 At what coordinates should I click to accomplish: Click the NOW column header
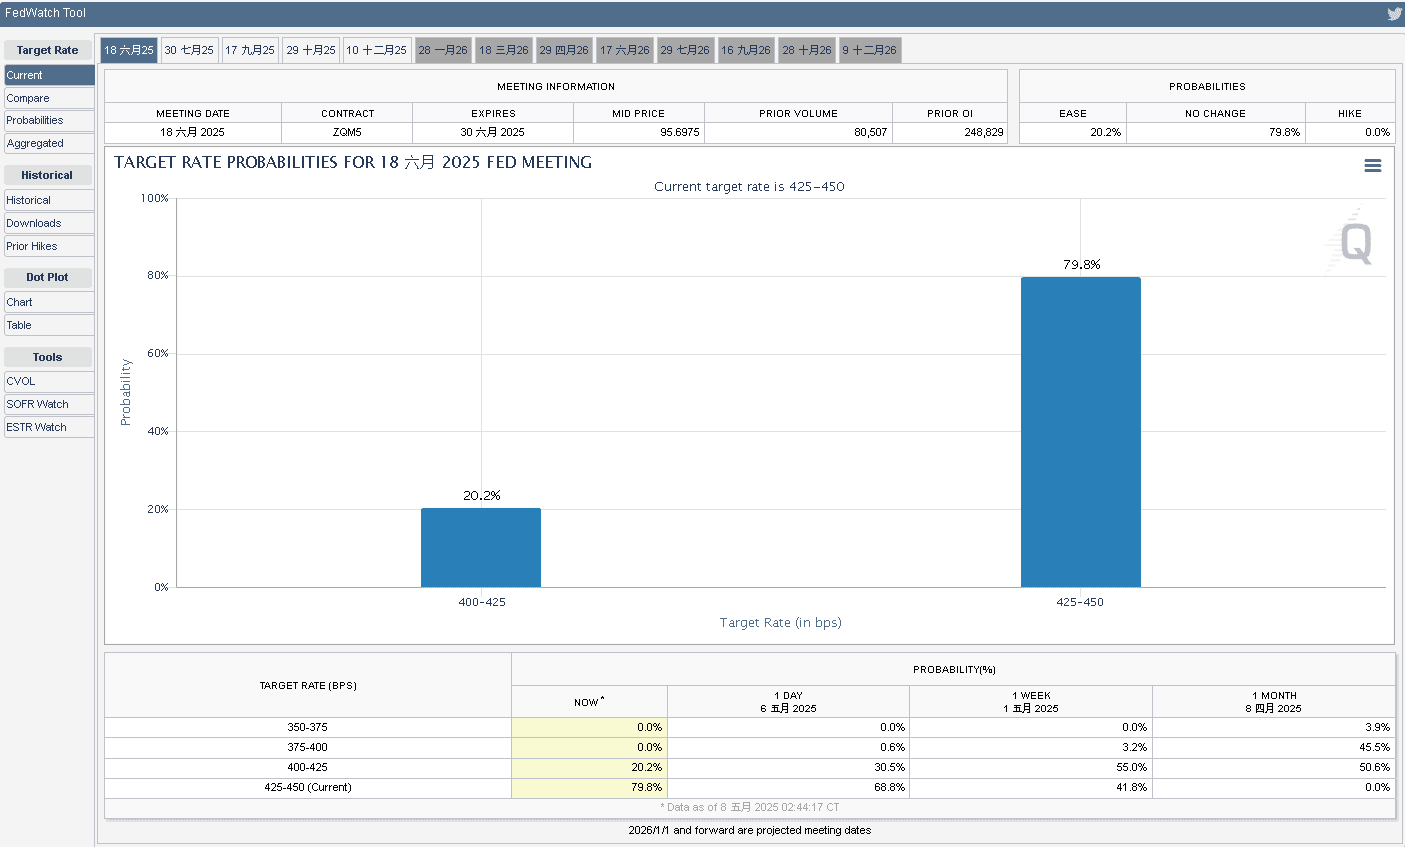(x=589, y=702)
